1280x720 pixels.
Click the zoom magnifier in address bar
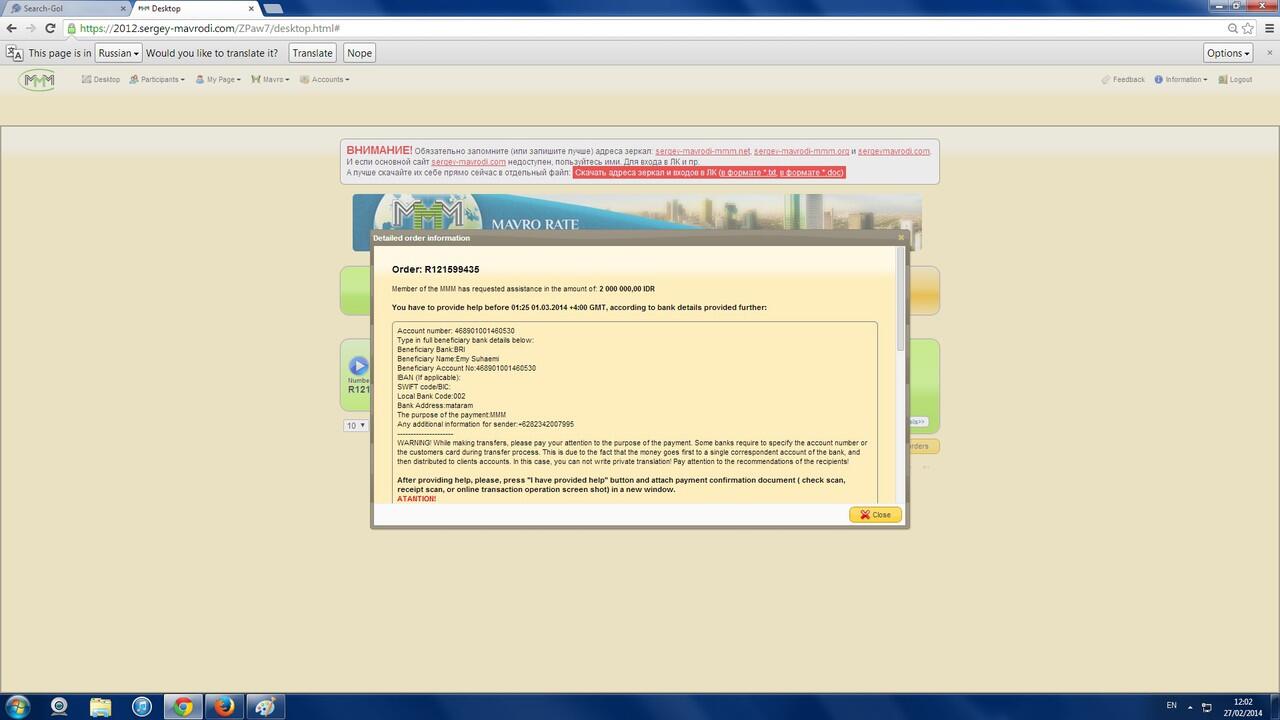(1233, 29)
